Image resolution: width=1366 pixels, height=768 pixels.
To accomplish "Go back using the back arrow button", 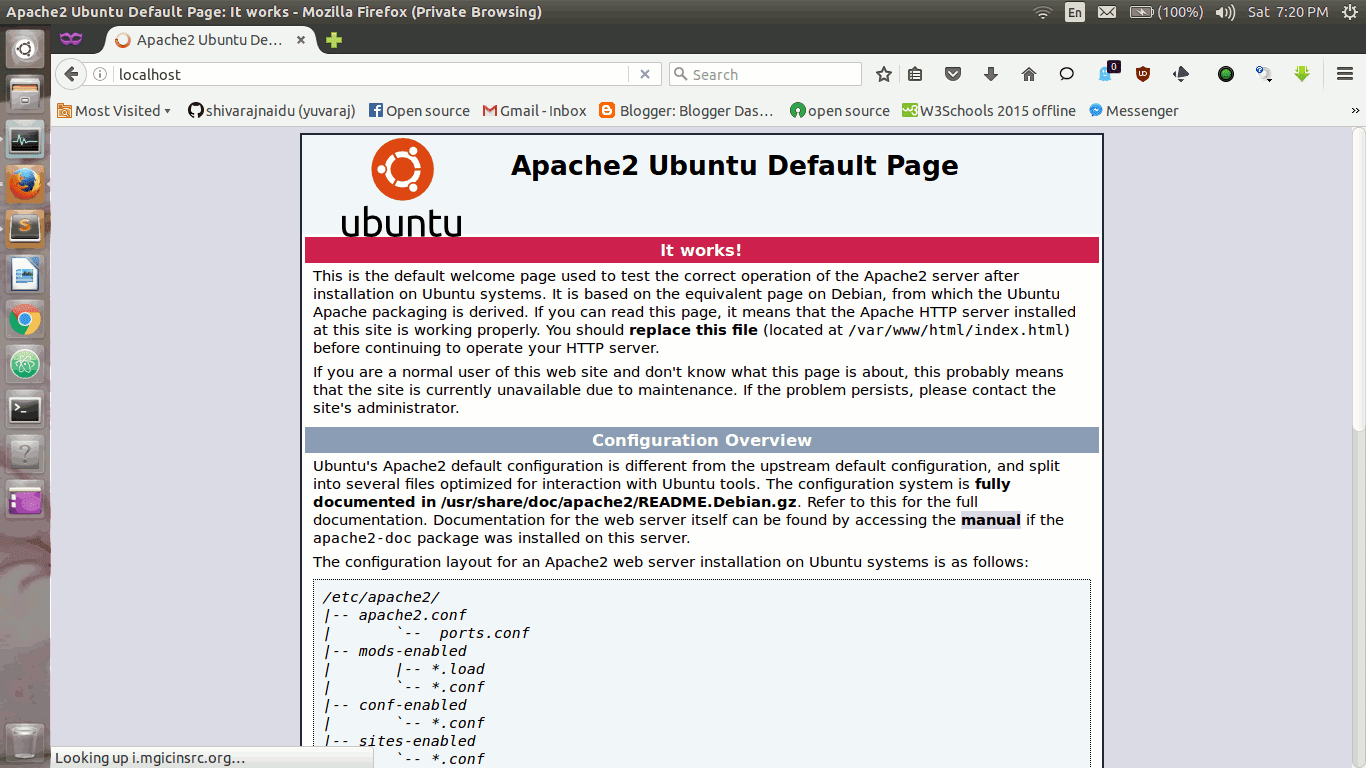I will tap(70, 74).
